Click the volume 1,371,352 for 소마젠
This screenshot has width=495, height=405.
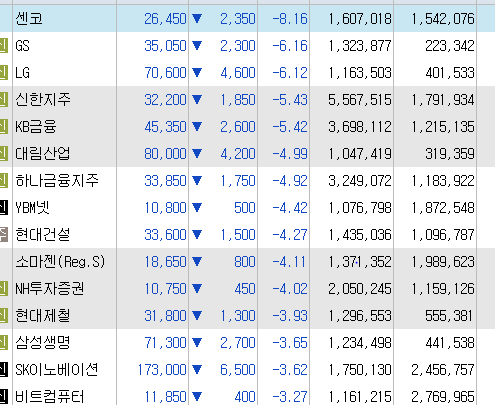tap(360, 262)
